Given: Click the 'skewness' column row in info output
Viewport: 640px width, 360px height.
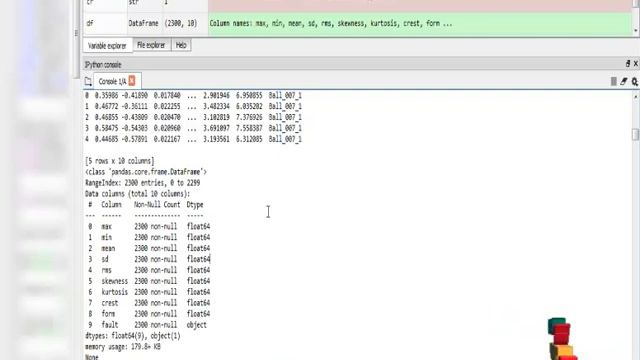Looking at the screenshot, I should tap(149, 281).
